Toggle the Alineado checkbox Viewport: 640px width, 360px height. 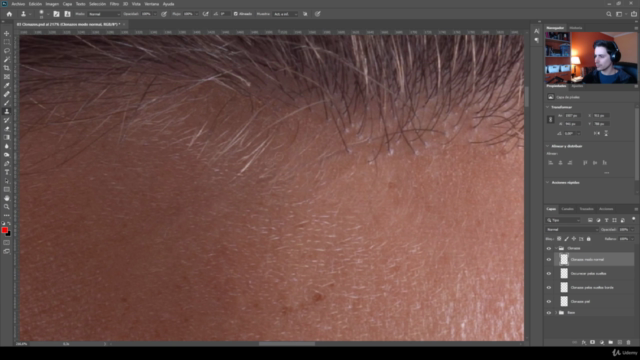pyautogui.click(x=236, y=14)
